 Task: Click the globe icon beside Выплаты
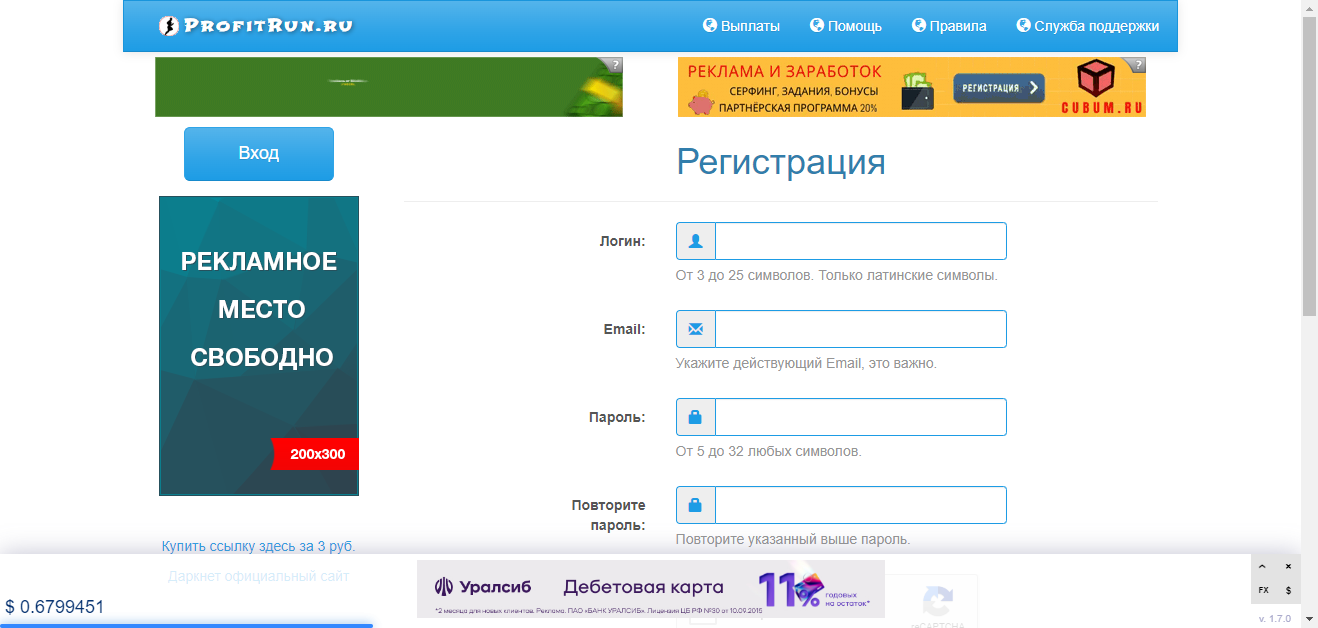pyautogui.click(x=710, y=26)
